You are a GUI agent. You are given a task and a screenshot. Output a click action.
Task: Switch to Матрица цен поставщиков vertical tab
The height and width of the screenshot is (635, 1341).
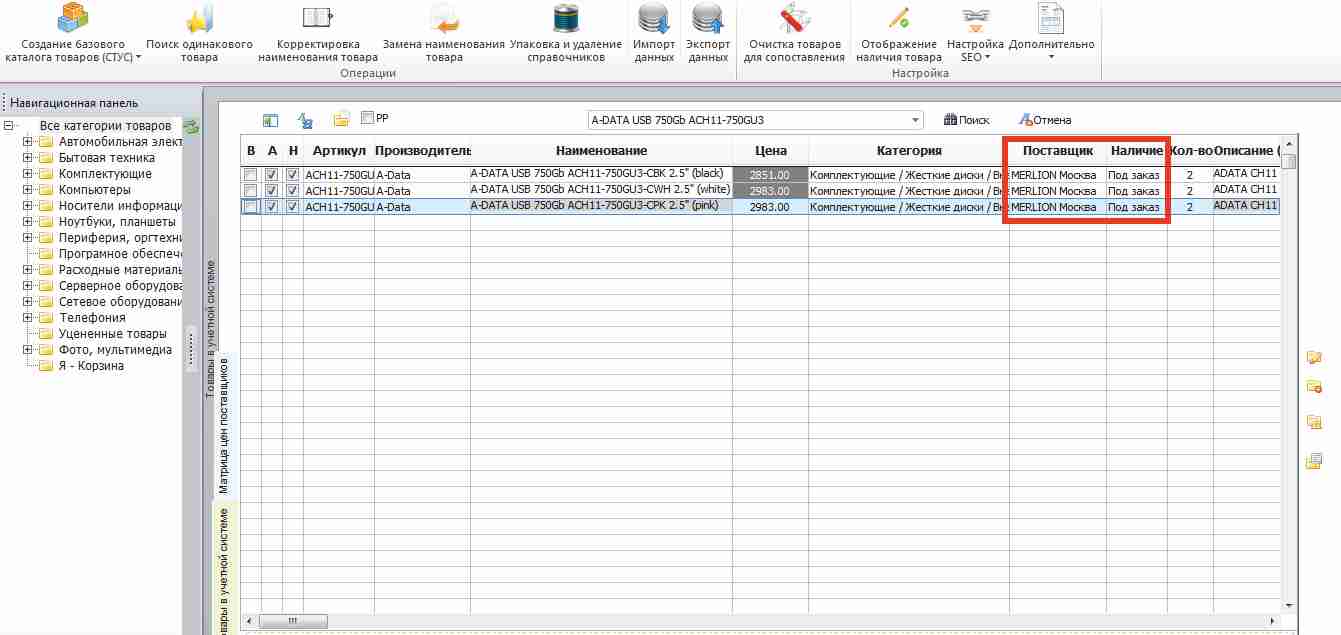pos(224,424)
